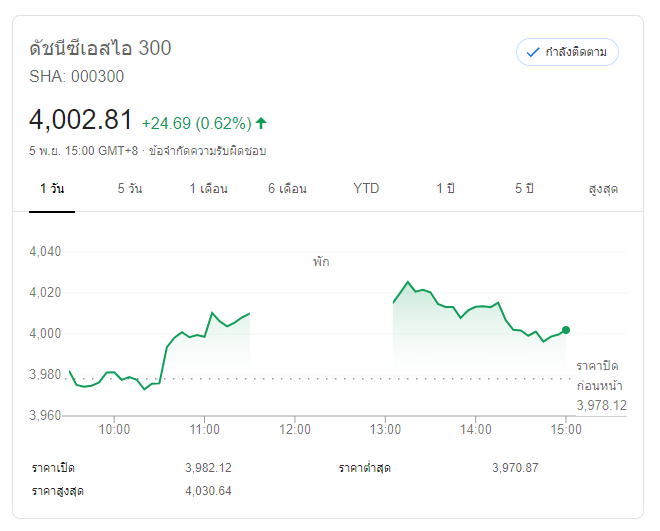Open the 6 เดือน chart tab
This screenshot has width=660, height=531.
click(287, 188)
